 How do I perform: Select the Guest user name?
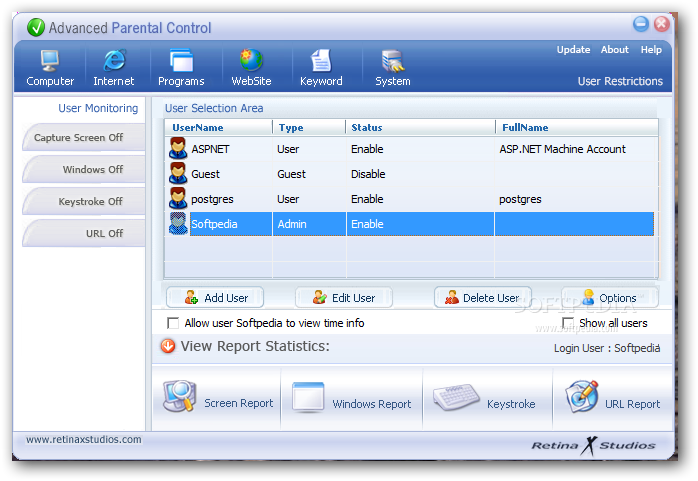point(205,174)
